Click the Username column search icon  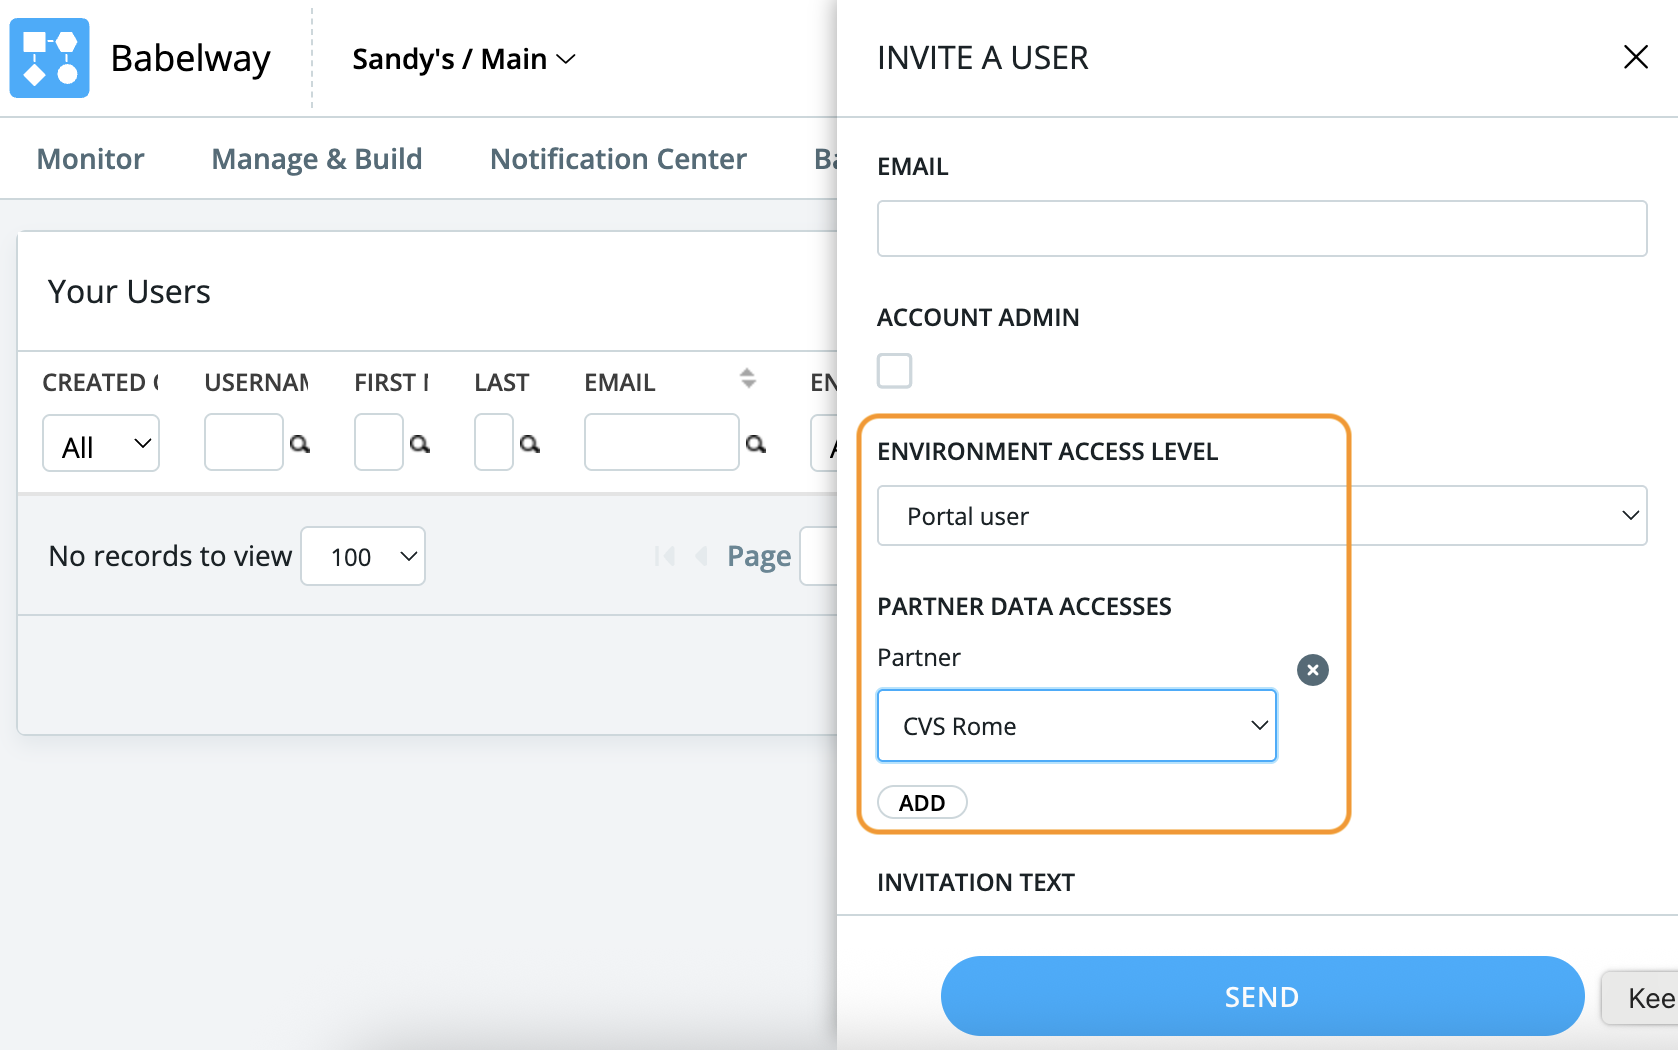[x=299, y=444]
